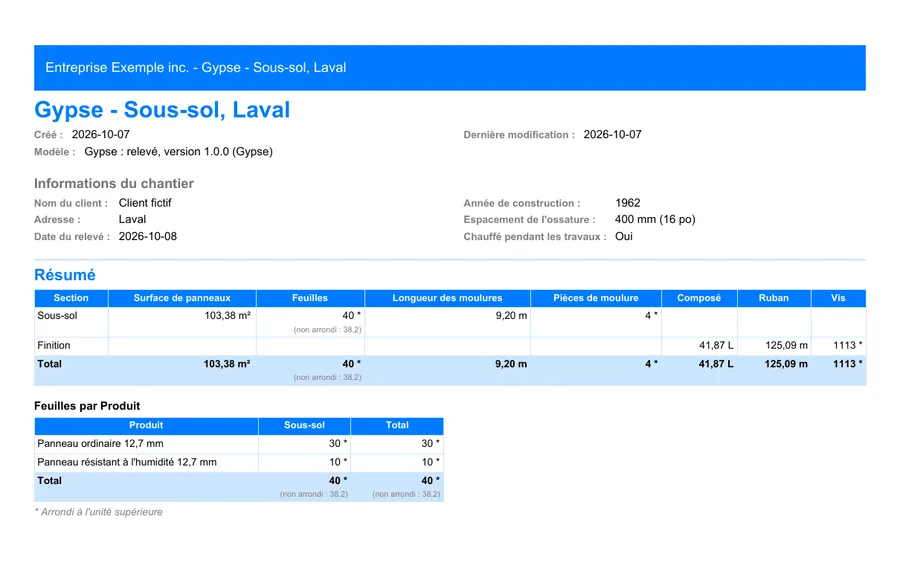Click the Adresse value 'Laval'
900x562 pixels.
[x=132, y=219]
